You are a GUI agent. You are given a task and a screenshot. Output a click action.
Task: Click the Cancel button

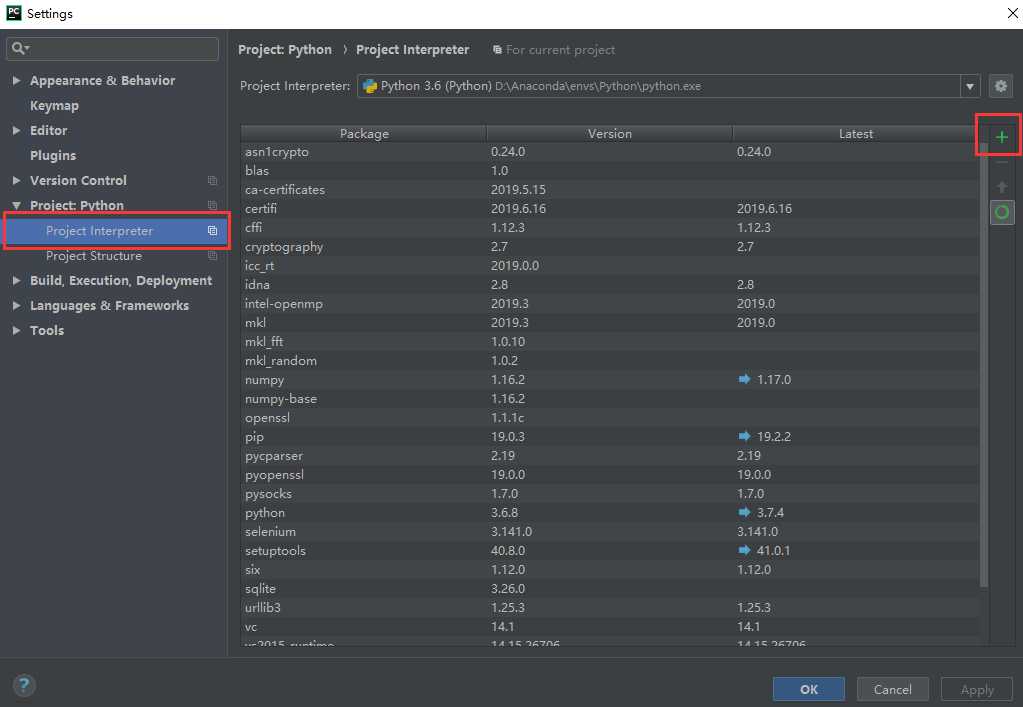[893, 689]
